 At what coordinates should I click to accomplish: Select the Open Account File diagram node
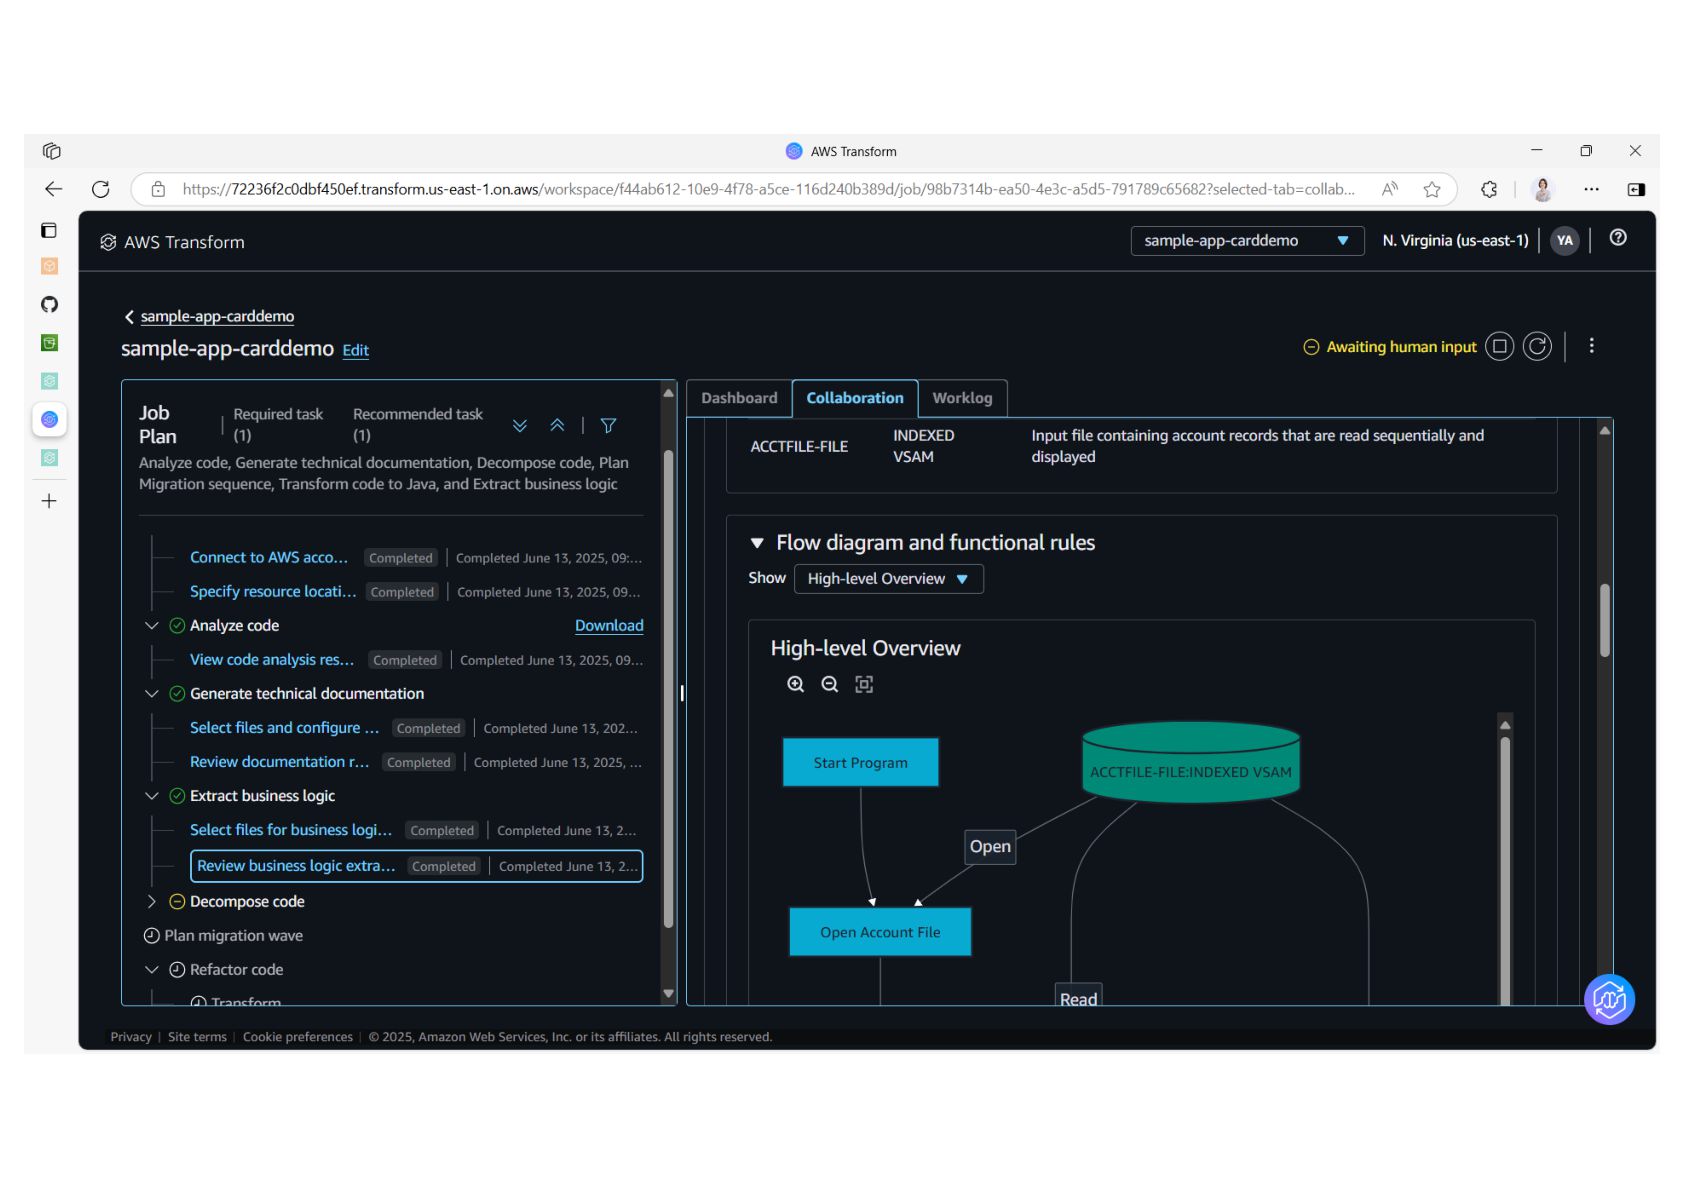[880, 932]
